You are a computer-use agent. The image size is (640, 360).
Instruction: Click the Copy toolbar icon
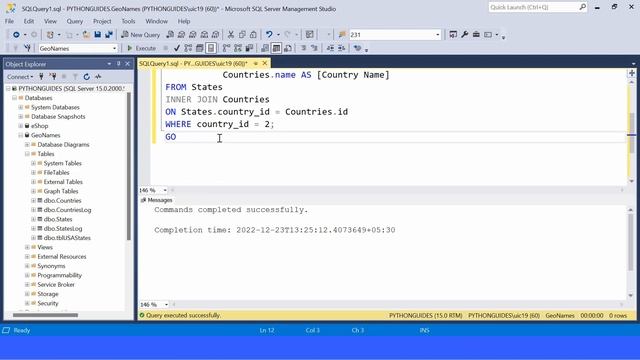[x=242, y=35]
